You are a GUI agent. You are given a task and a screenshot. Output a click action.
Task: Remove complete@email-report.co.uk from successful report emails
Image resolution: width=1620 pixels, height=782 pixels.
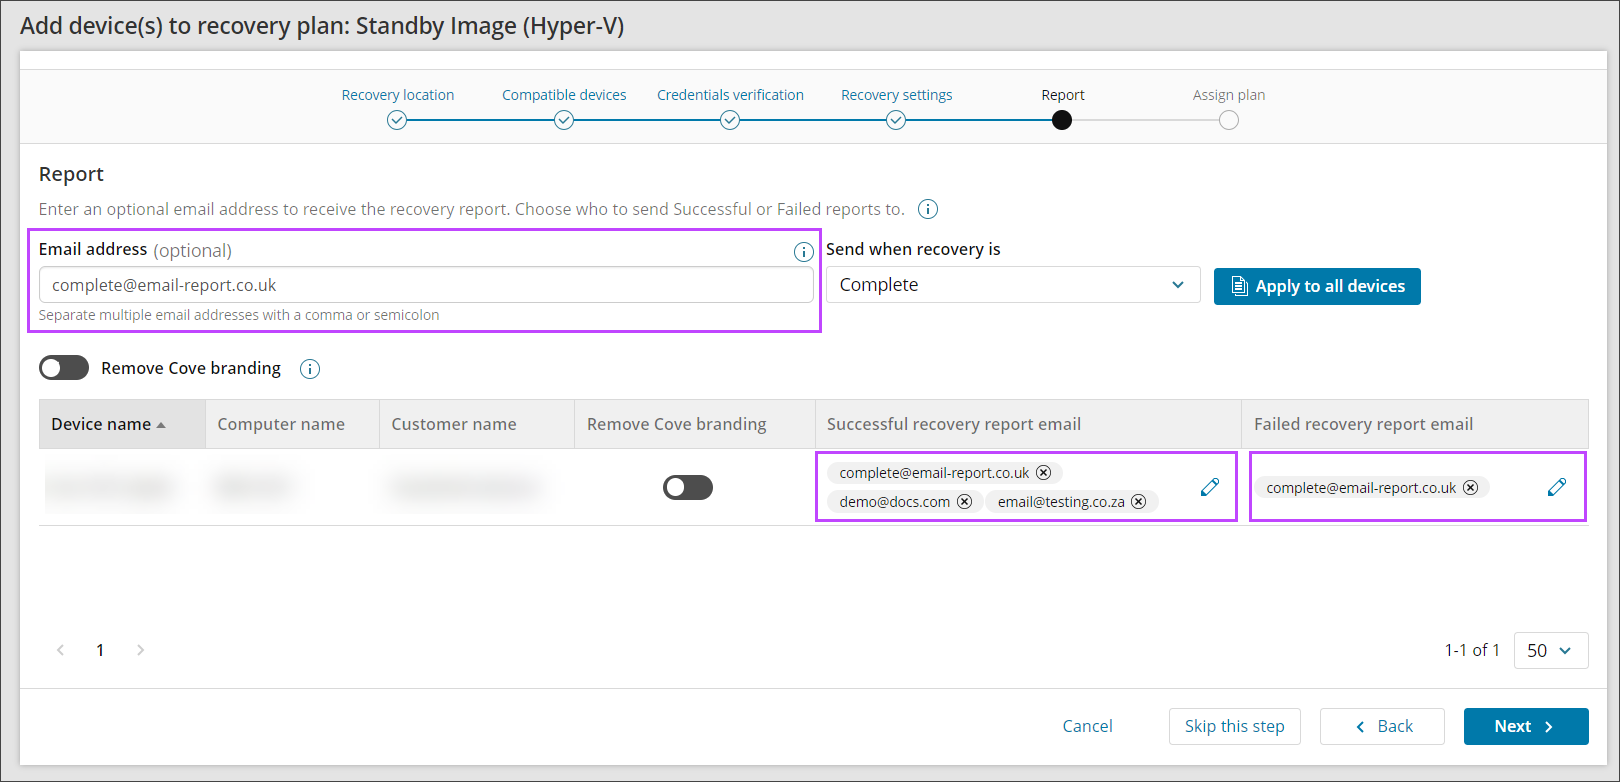tap(1044, 473)
